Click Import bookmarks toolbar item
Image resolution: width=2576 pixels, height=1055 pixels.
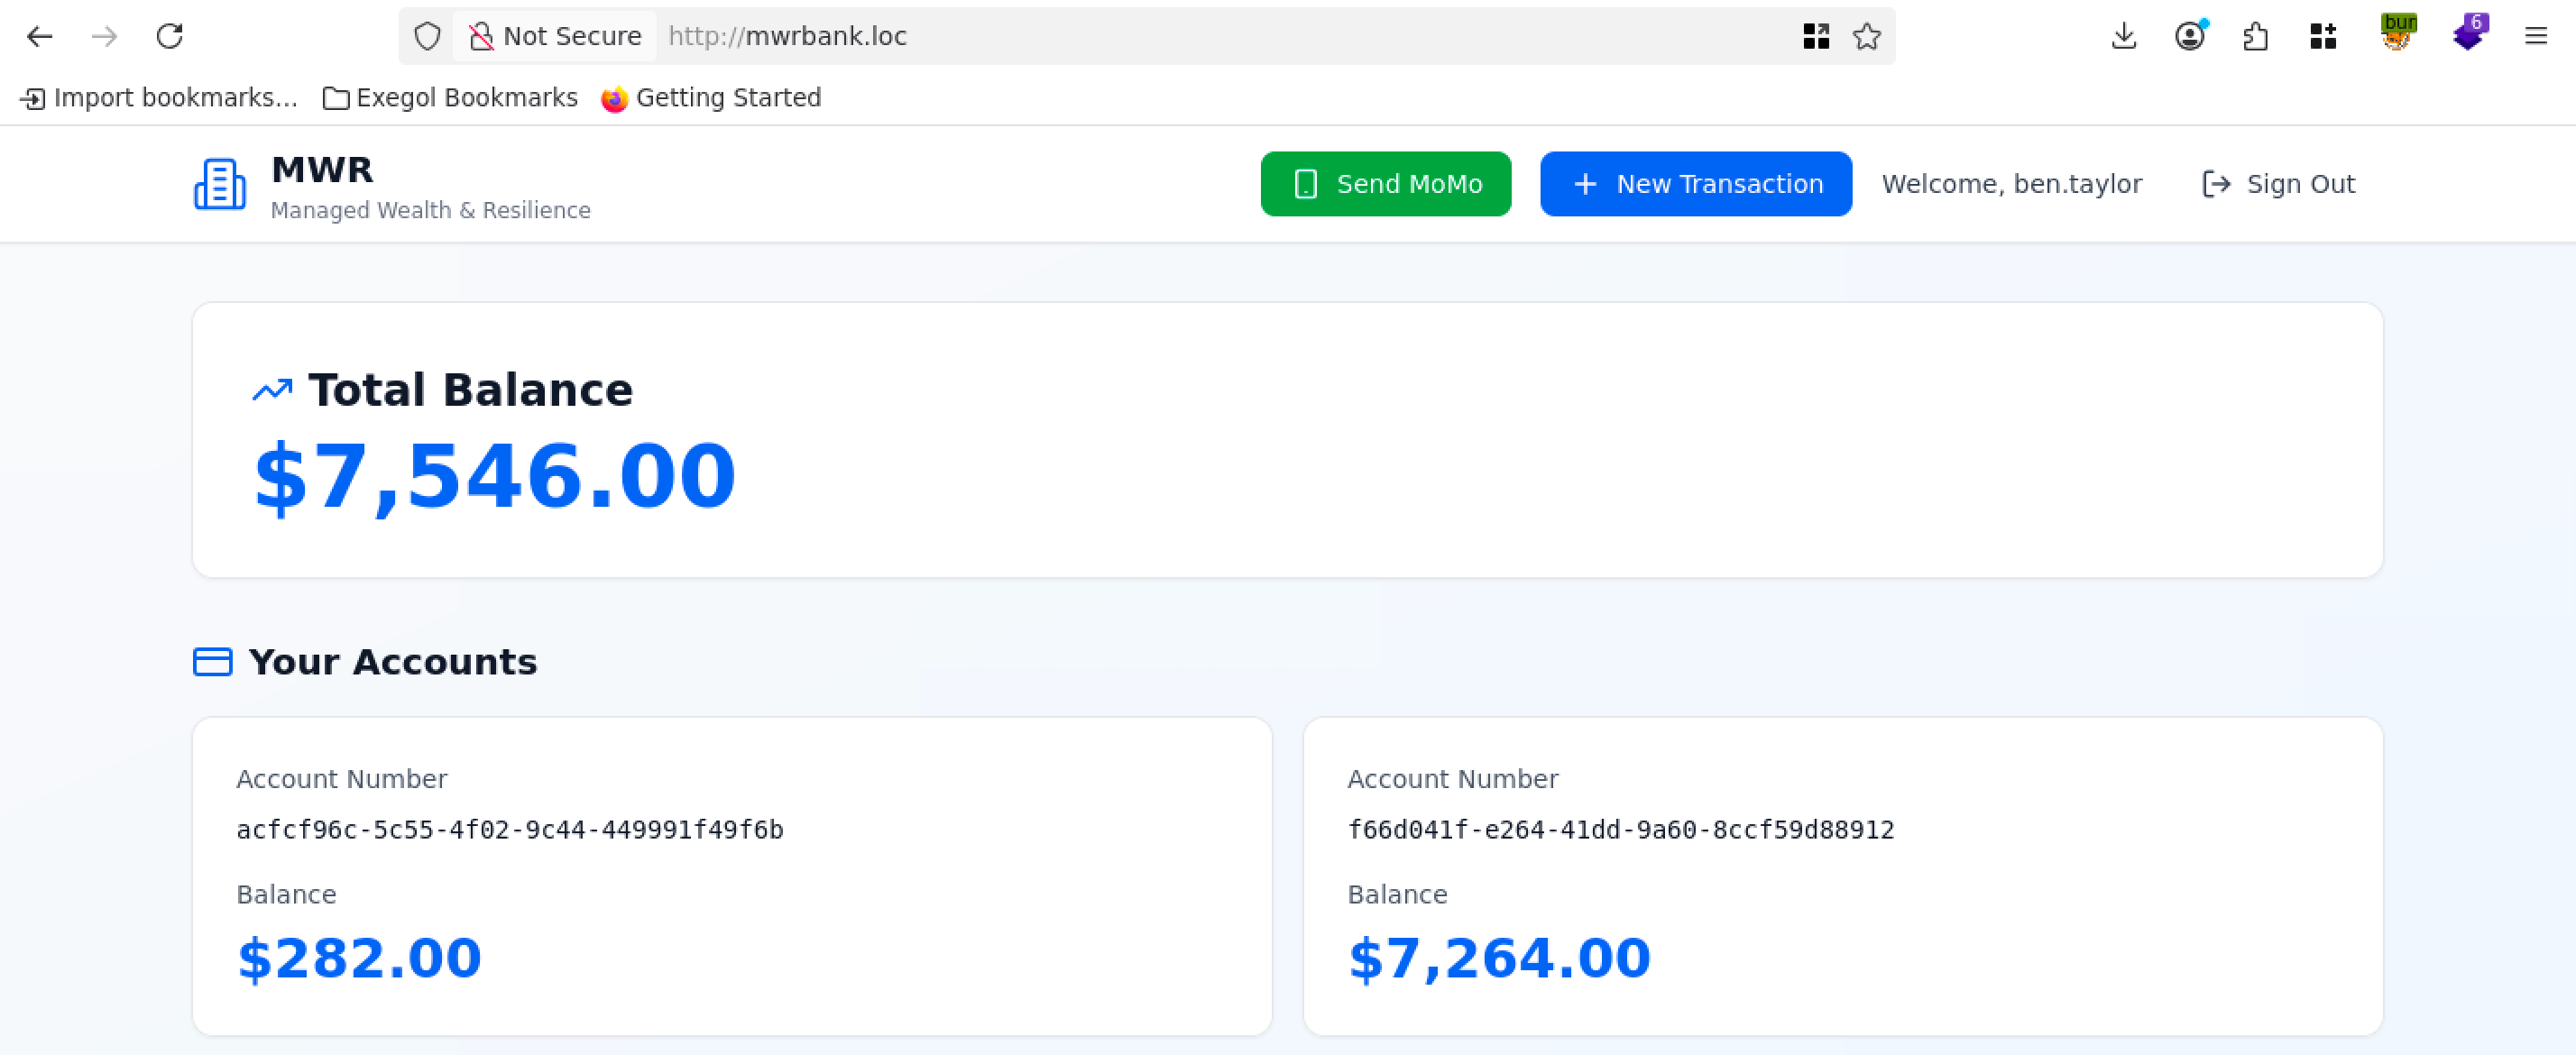coord(159,98)
